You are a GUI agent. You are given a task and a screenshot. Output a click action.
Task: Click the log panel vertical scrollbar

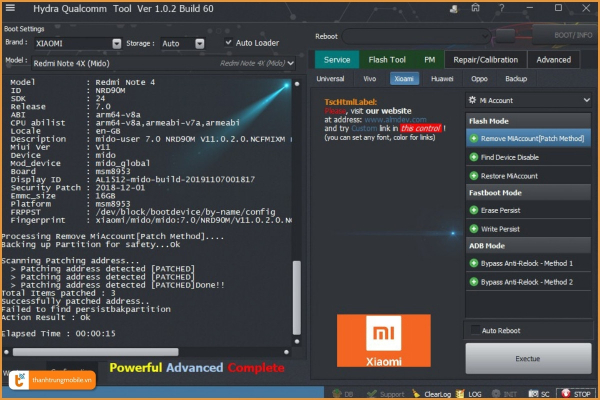(x=296, y=290)
